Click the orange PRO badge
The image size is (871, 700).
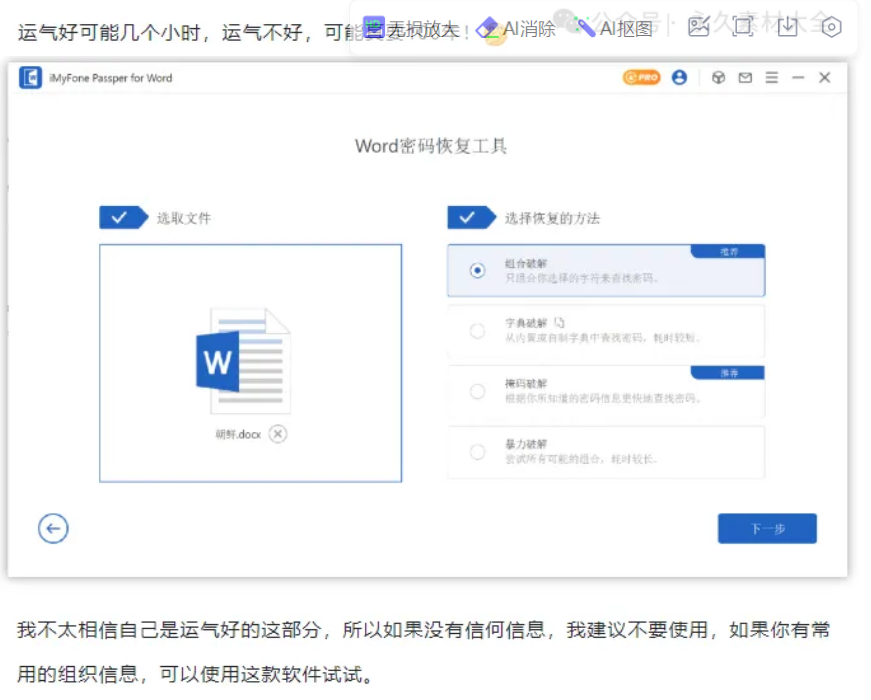(x=641, y=77)
